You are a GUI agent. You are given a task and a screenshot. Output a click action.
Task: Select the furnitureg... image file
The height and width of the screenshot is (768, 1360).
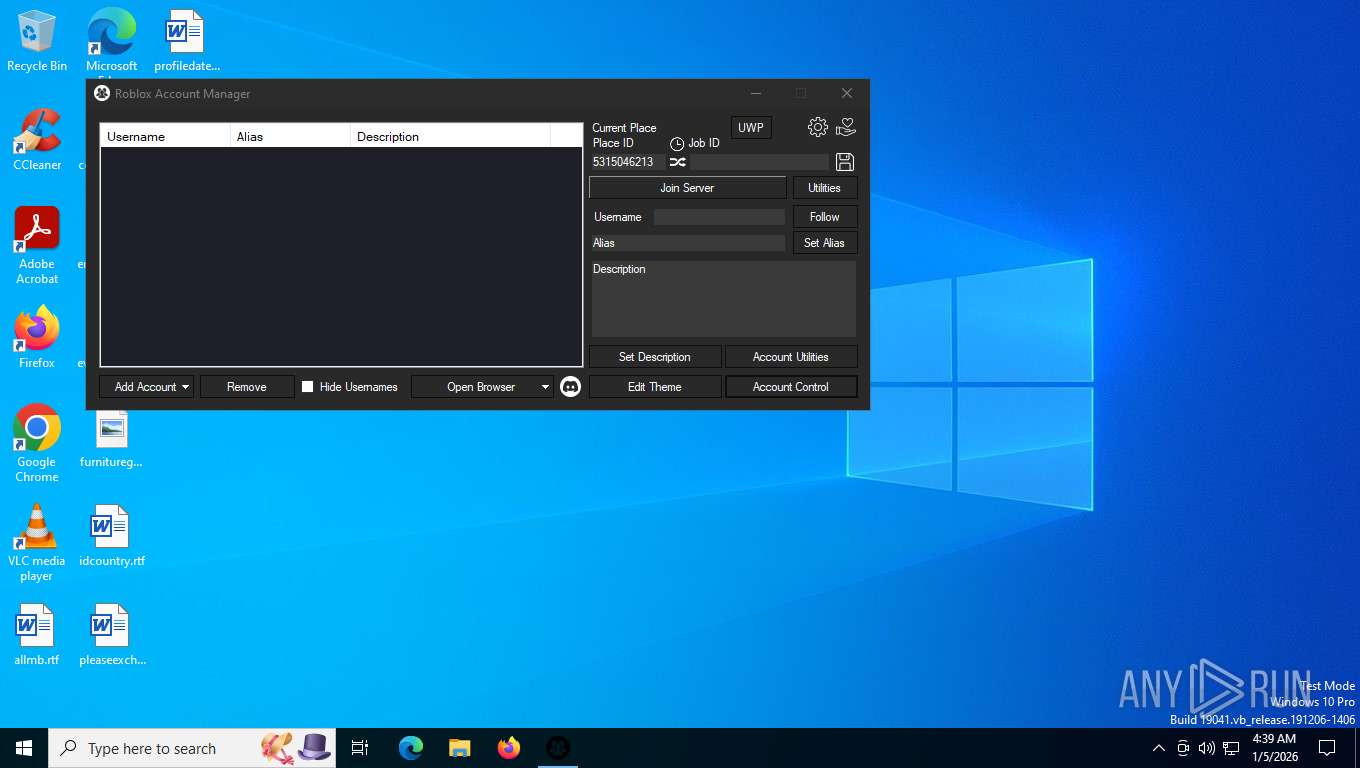pyautogui.click(x=111, y=440)
